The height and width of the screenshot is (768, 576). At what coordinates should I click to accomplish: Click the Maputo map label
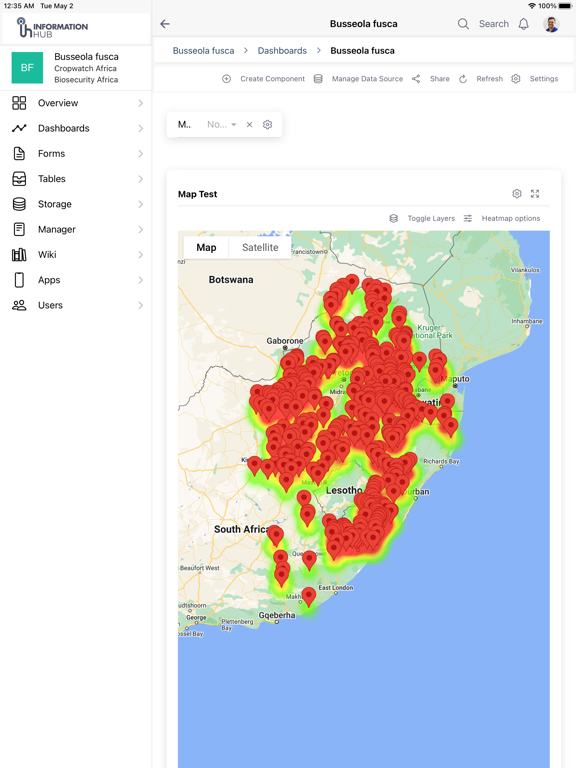tap(456, 379)
